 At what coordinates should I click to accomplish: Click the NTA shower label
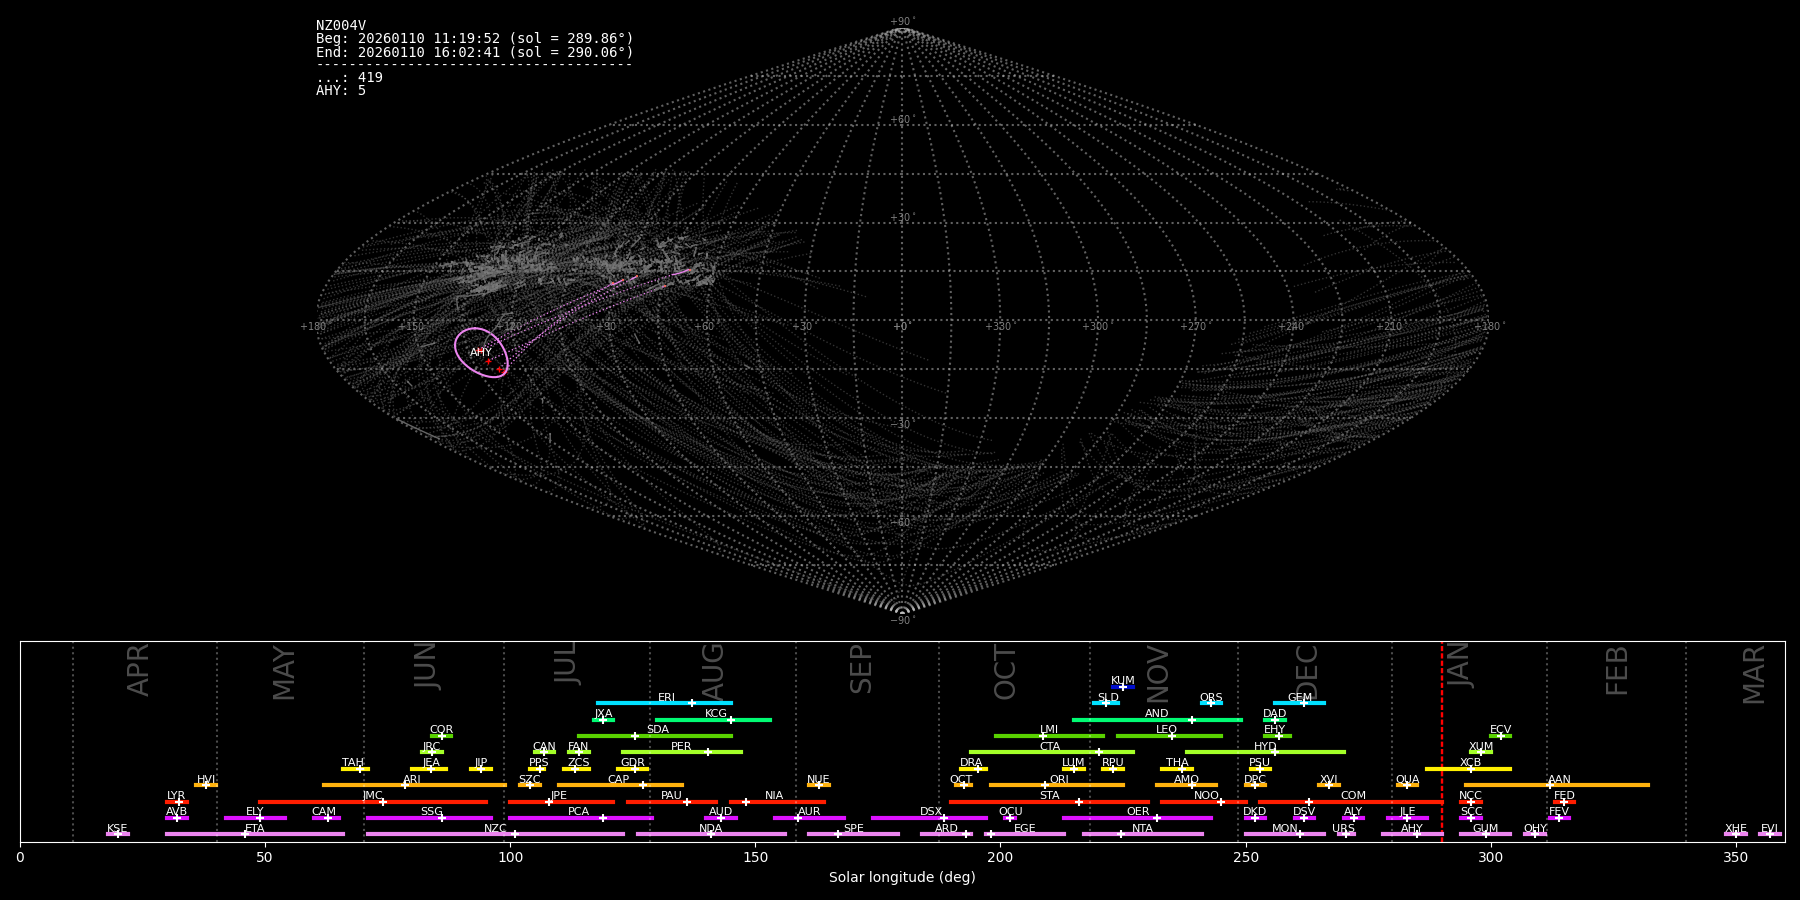click(x=1143, y=829)
